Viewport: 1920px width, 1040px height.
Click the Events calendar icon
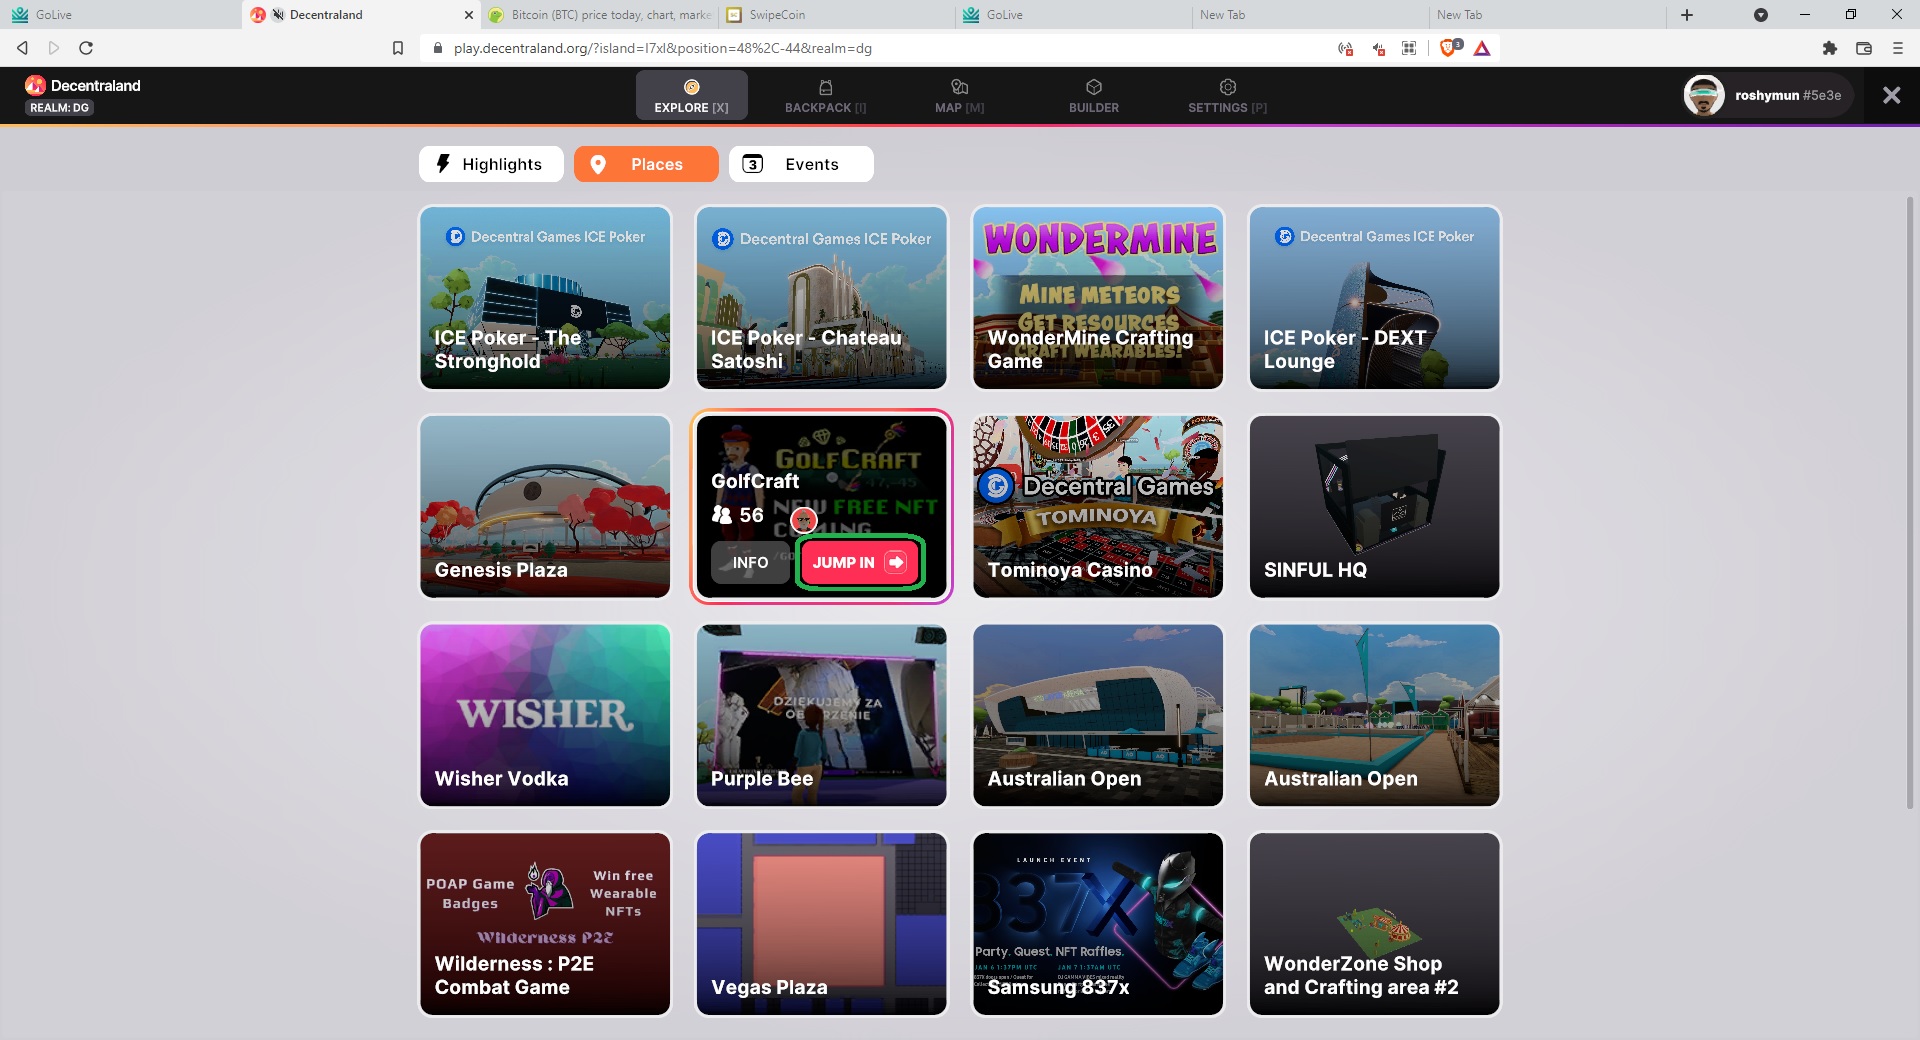pyautogui.click(x=753, y=164)
